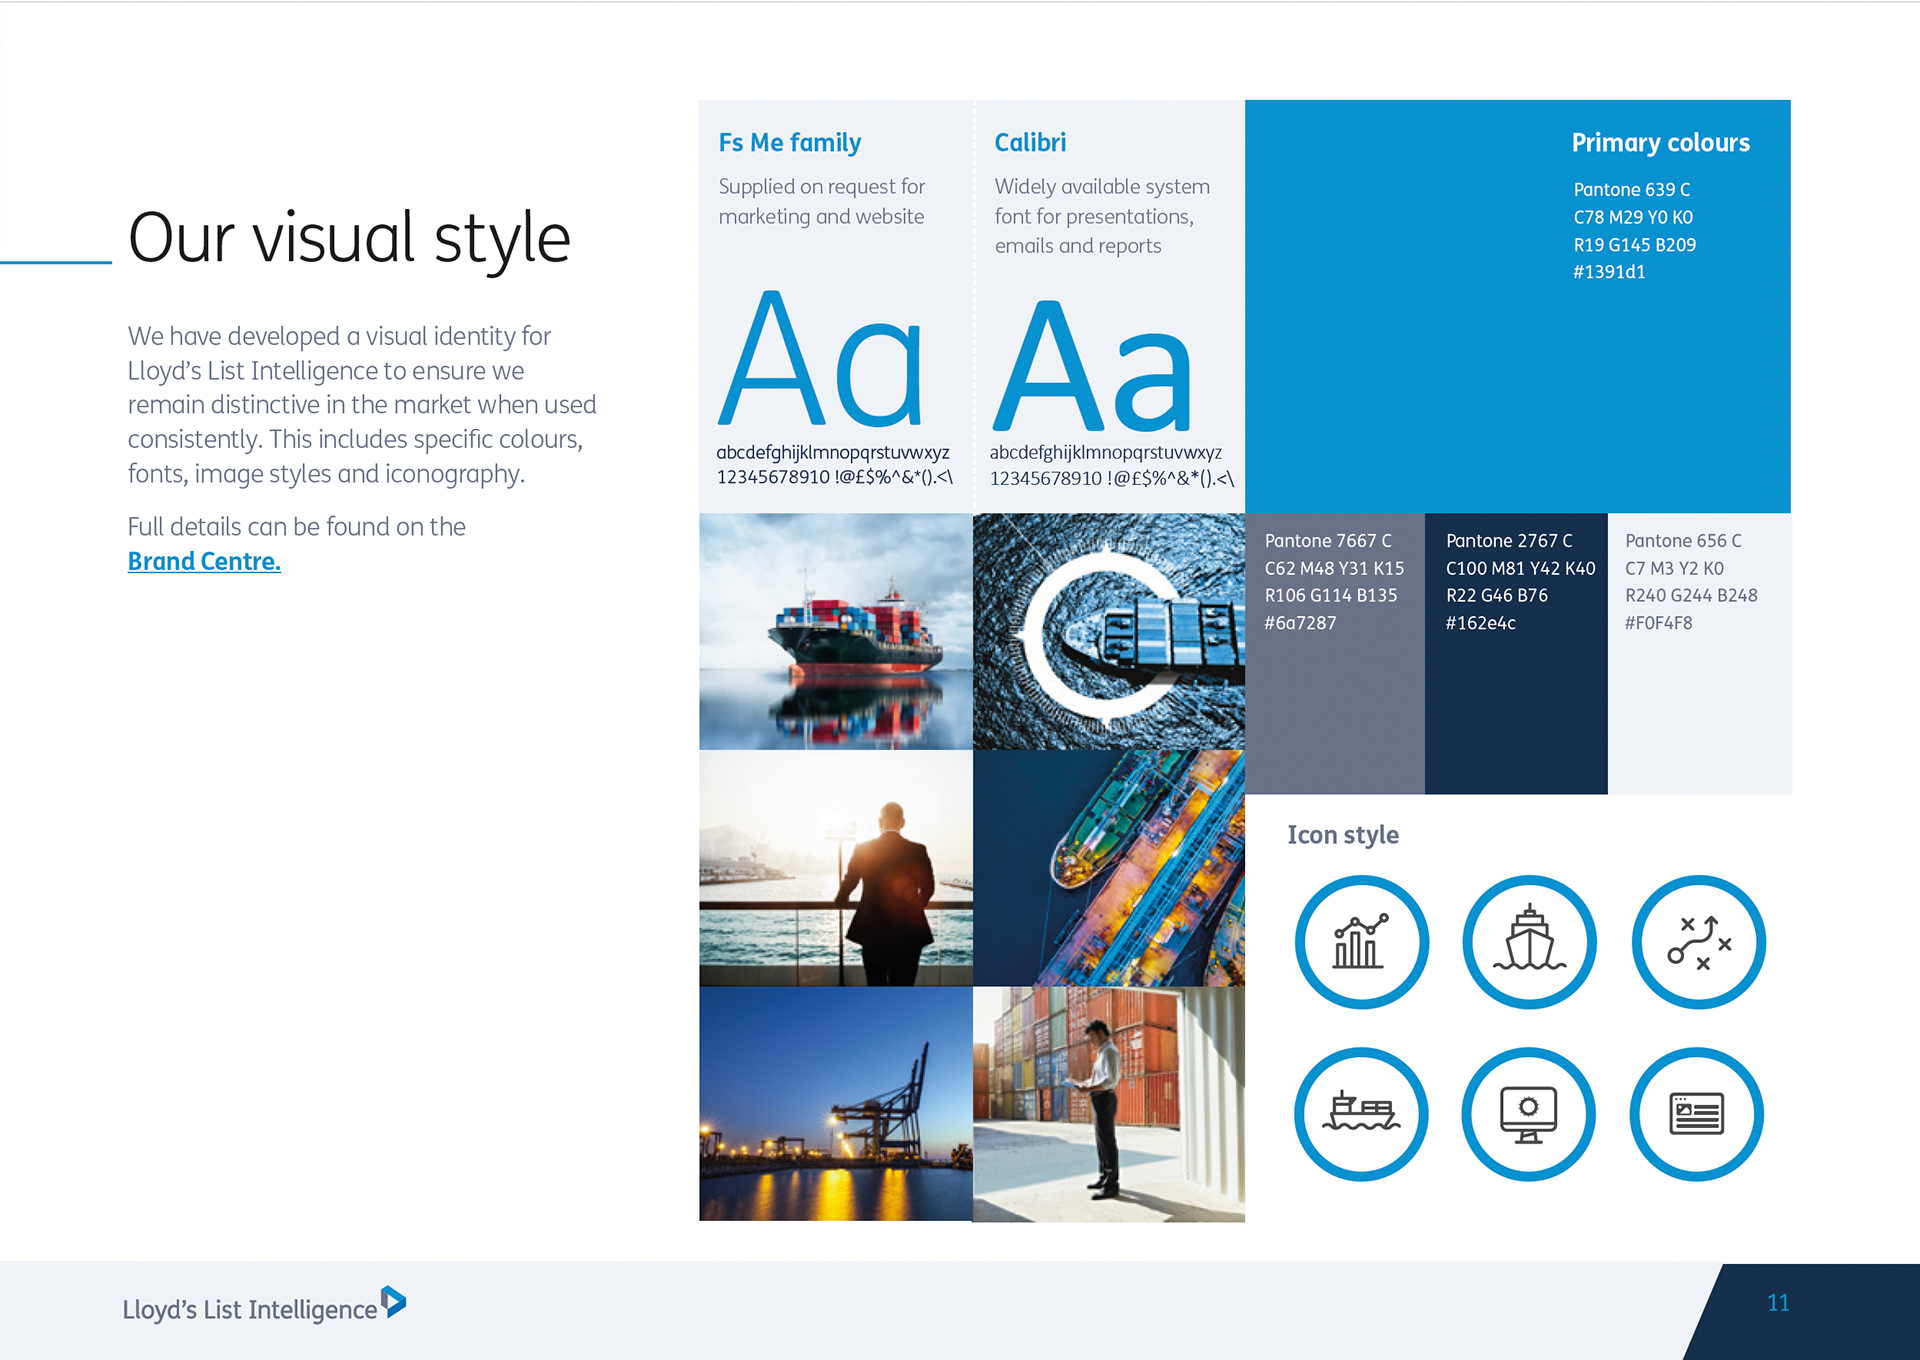Click the large Fs Me 'Aa' specimen
This screenshot has height=1360, width=1920.
[x=820, y=358]
